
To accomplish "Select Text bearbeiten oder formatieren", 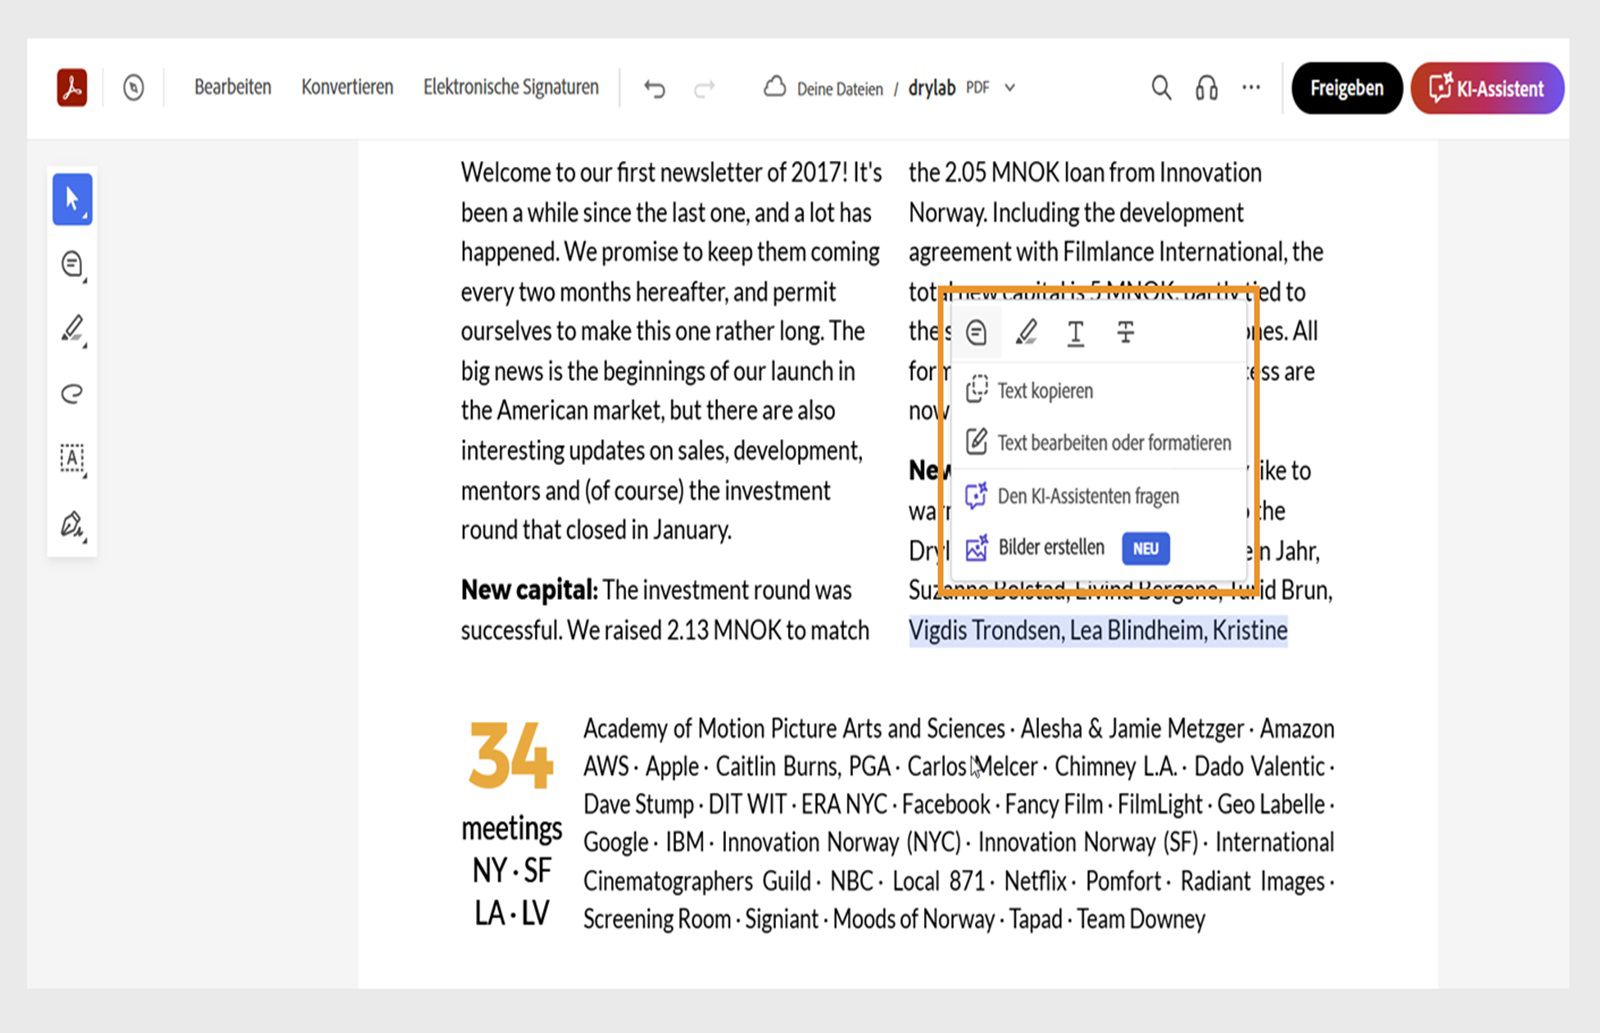I will [1100, 442].
